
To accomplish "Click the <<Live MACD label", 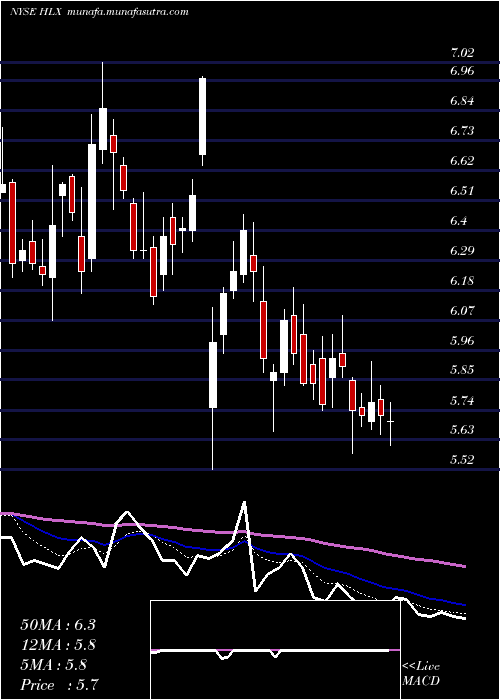I will (x=421, y=674).
